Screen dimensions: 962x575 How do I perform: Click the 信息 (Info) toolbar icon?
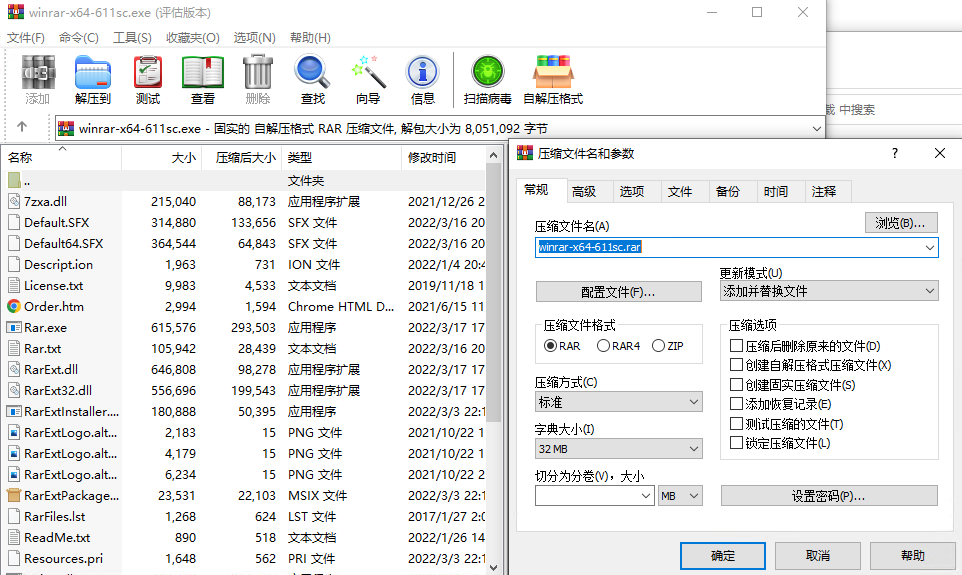pyautogui.click(x=422, y=72)
